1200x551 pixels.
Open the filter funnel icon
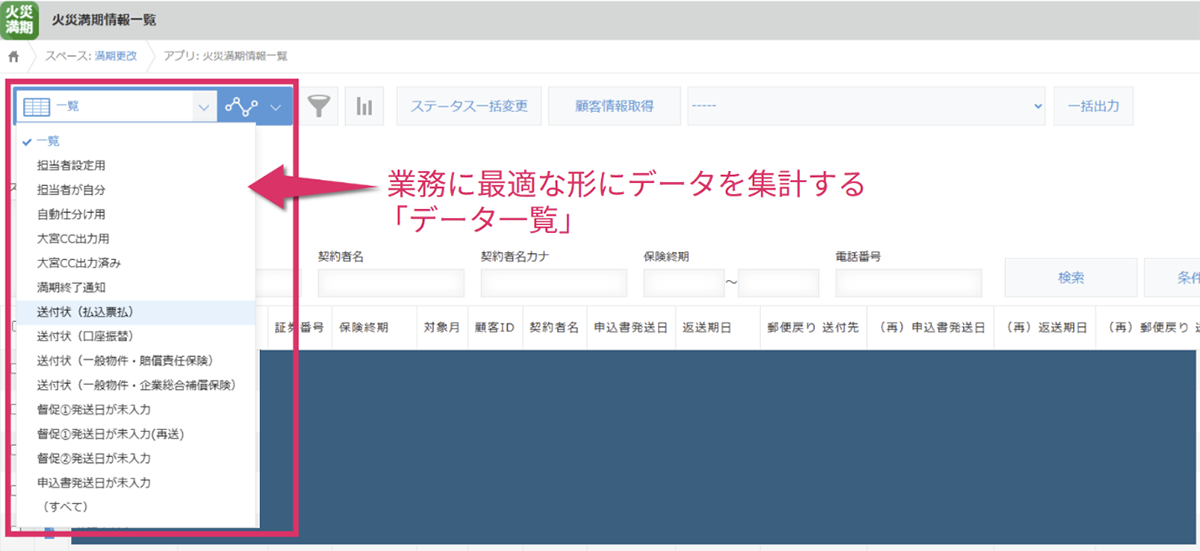(x=320, y=106)
